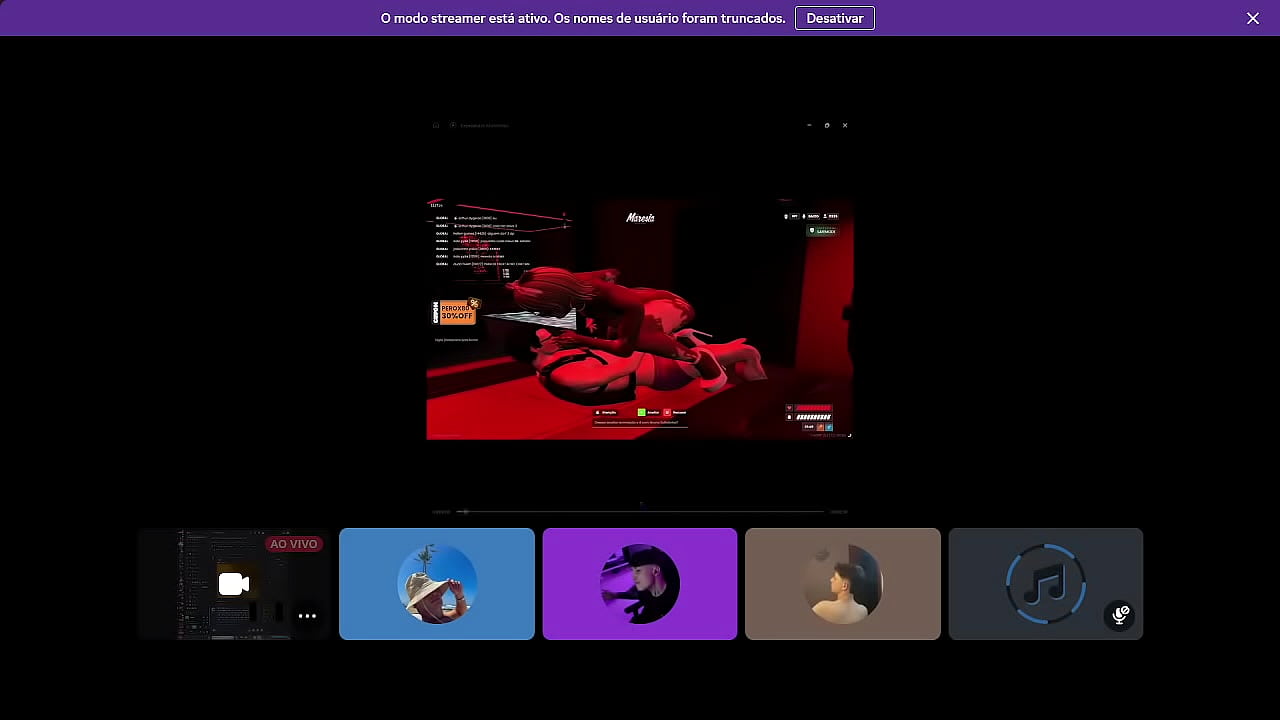Maximize the streamed inner window
This screenshot has height=720, width=1280.
click(827, 125)
